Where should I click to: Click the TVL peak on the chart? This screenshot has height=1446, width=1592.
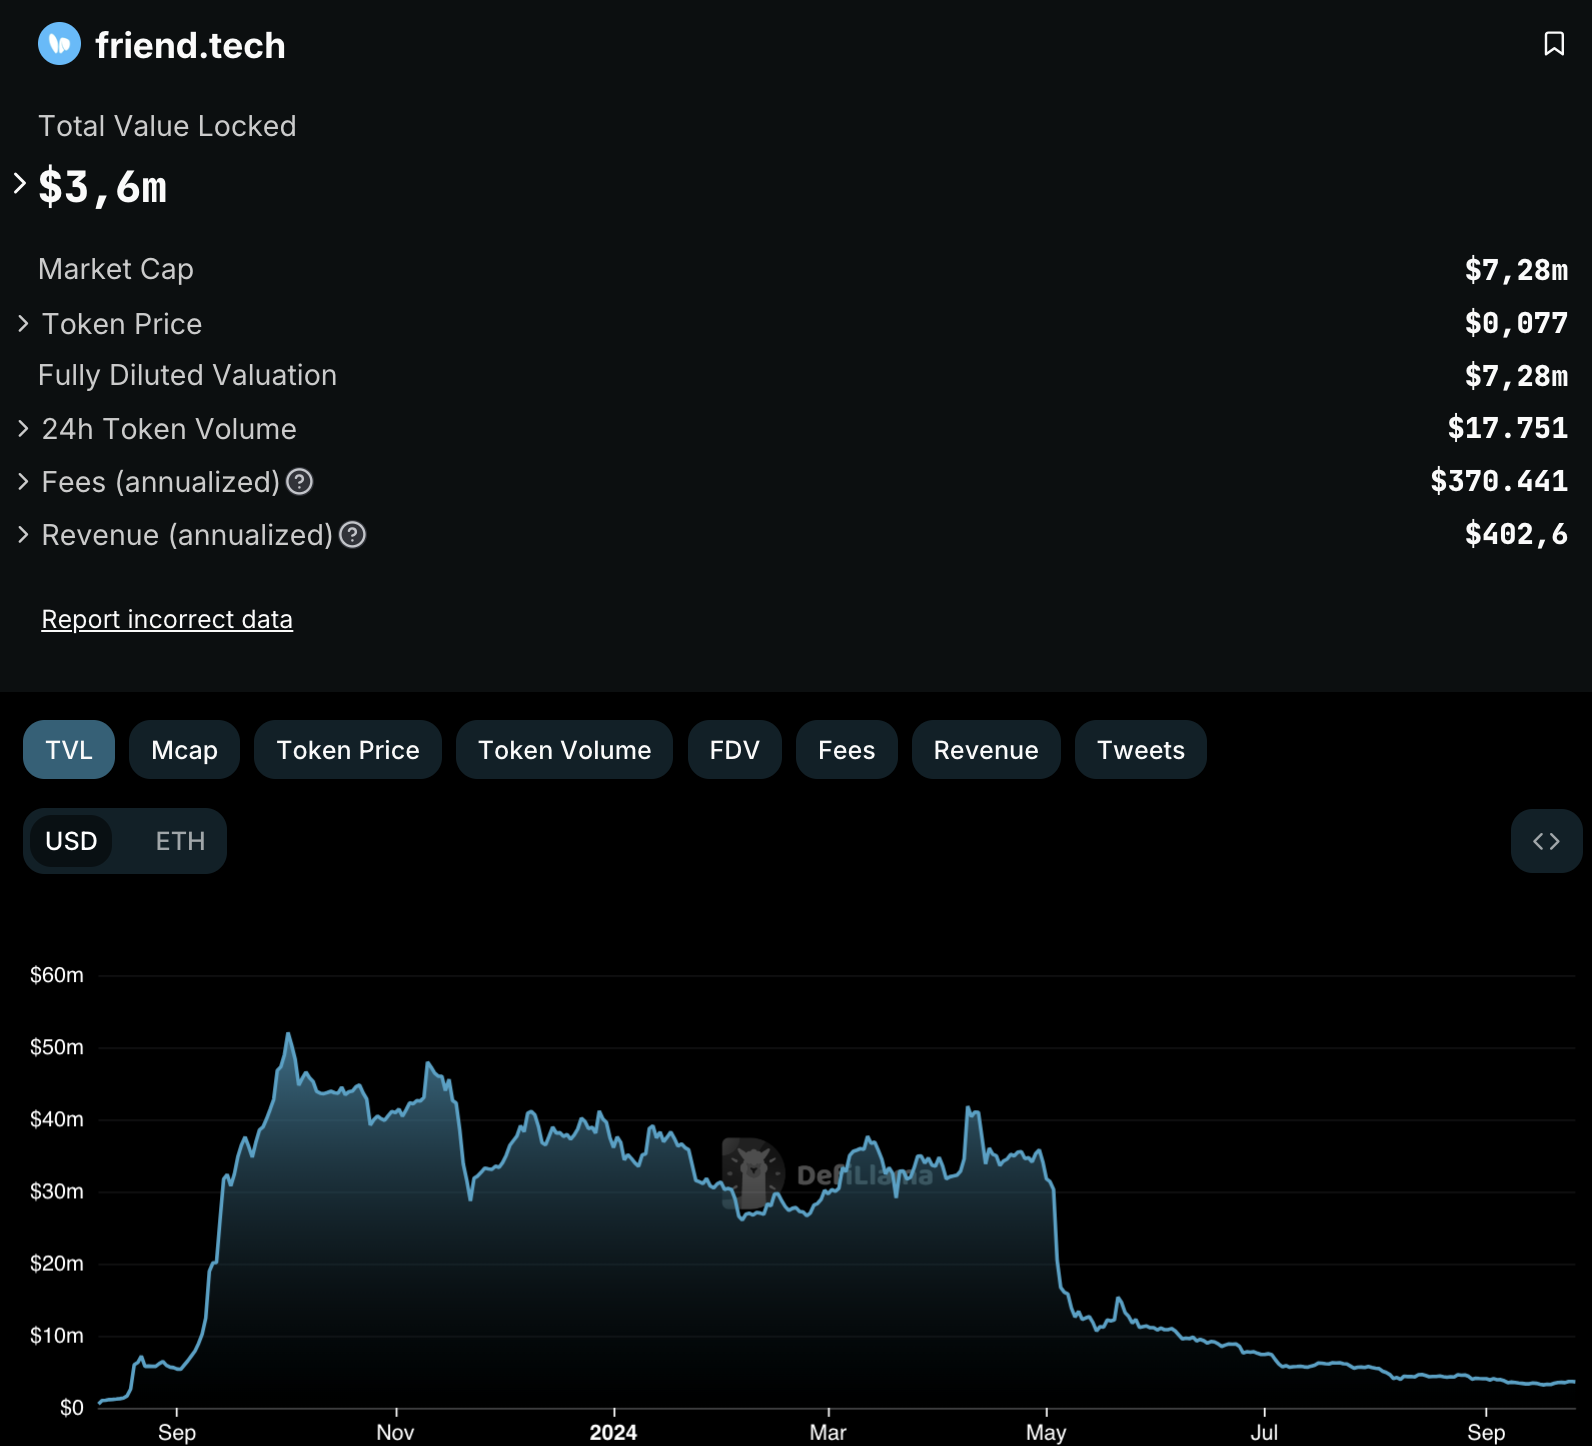click(x=288, y=1034)
